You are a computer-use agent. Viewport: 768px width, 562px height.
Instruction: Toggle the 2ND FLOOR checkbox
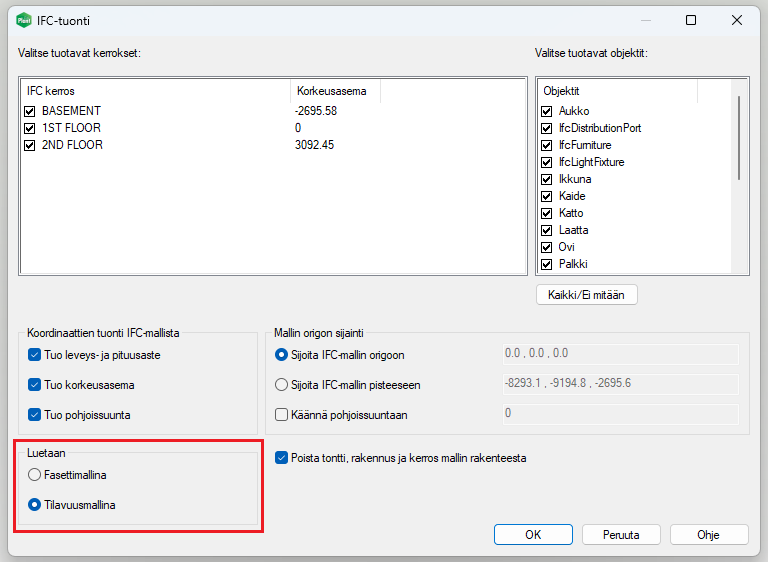tap(30, 145)
